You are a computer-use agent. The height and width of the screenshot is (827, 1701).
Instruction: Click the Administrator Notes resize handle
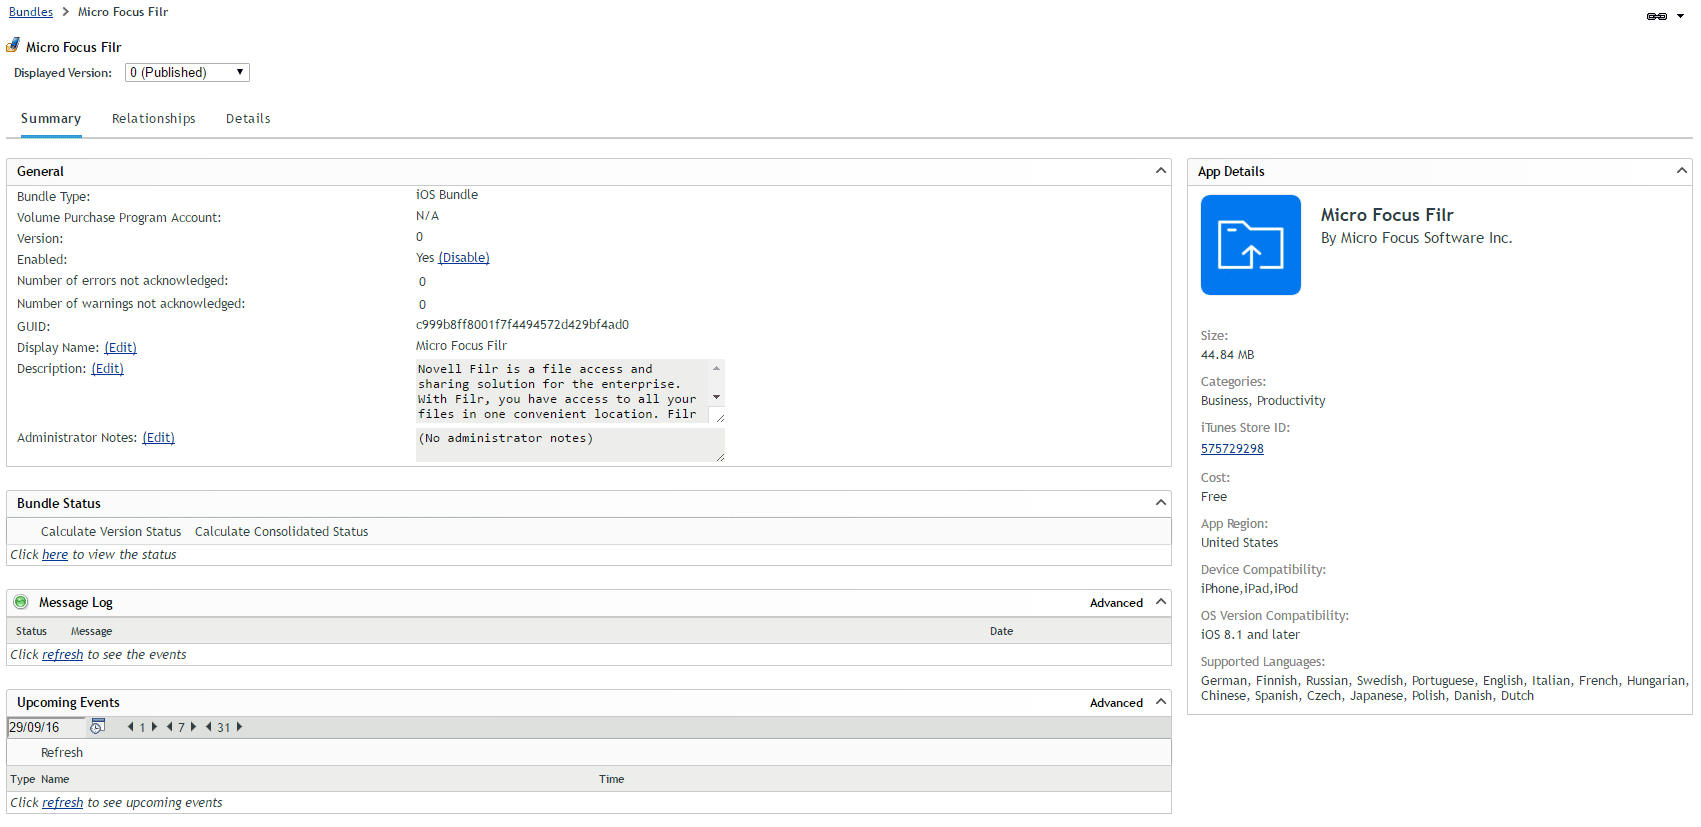[720, 457]
